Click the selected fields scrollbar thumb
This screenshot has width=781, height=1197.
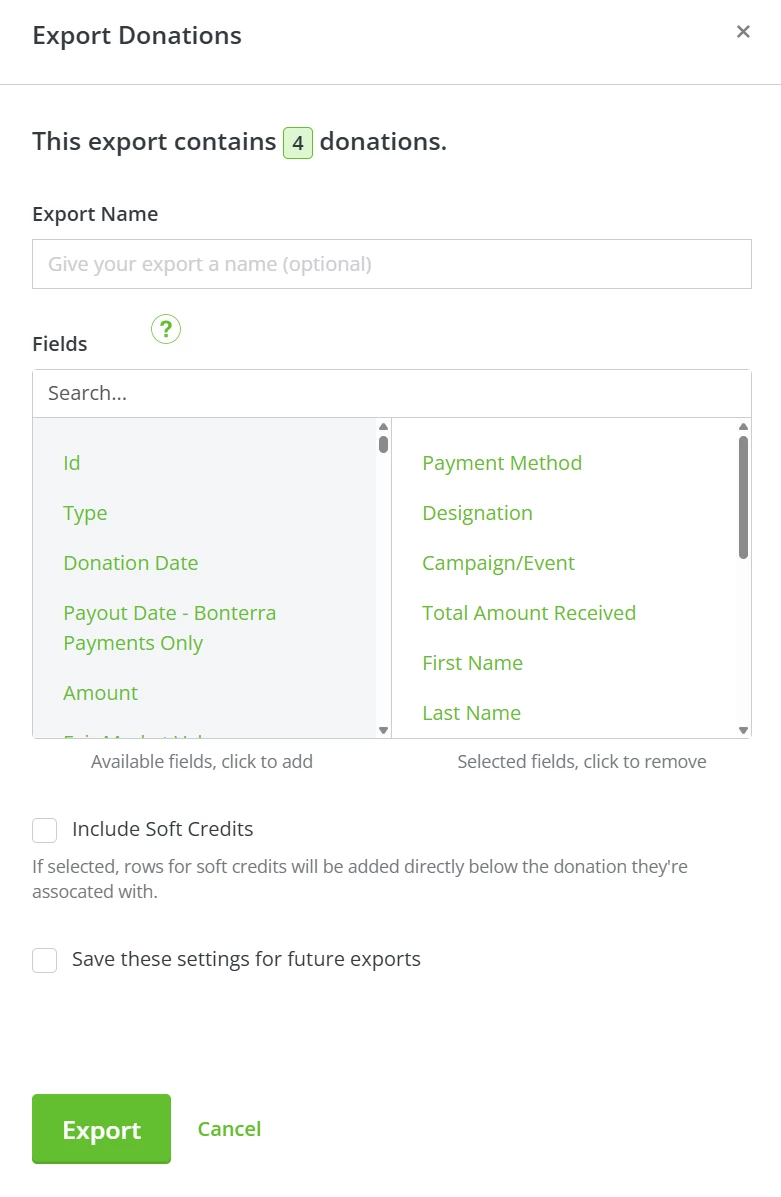743,497
